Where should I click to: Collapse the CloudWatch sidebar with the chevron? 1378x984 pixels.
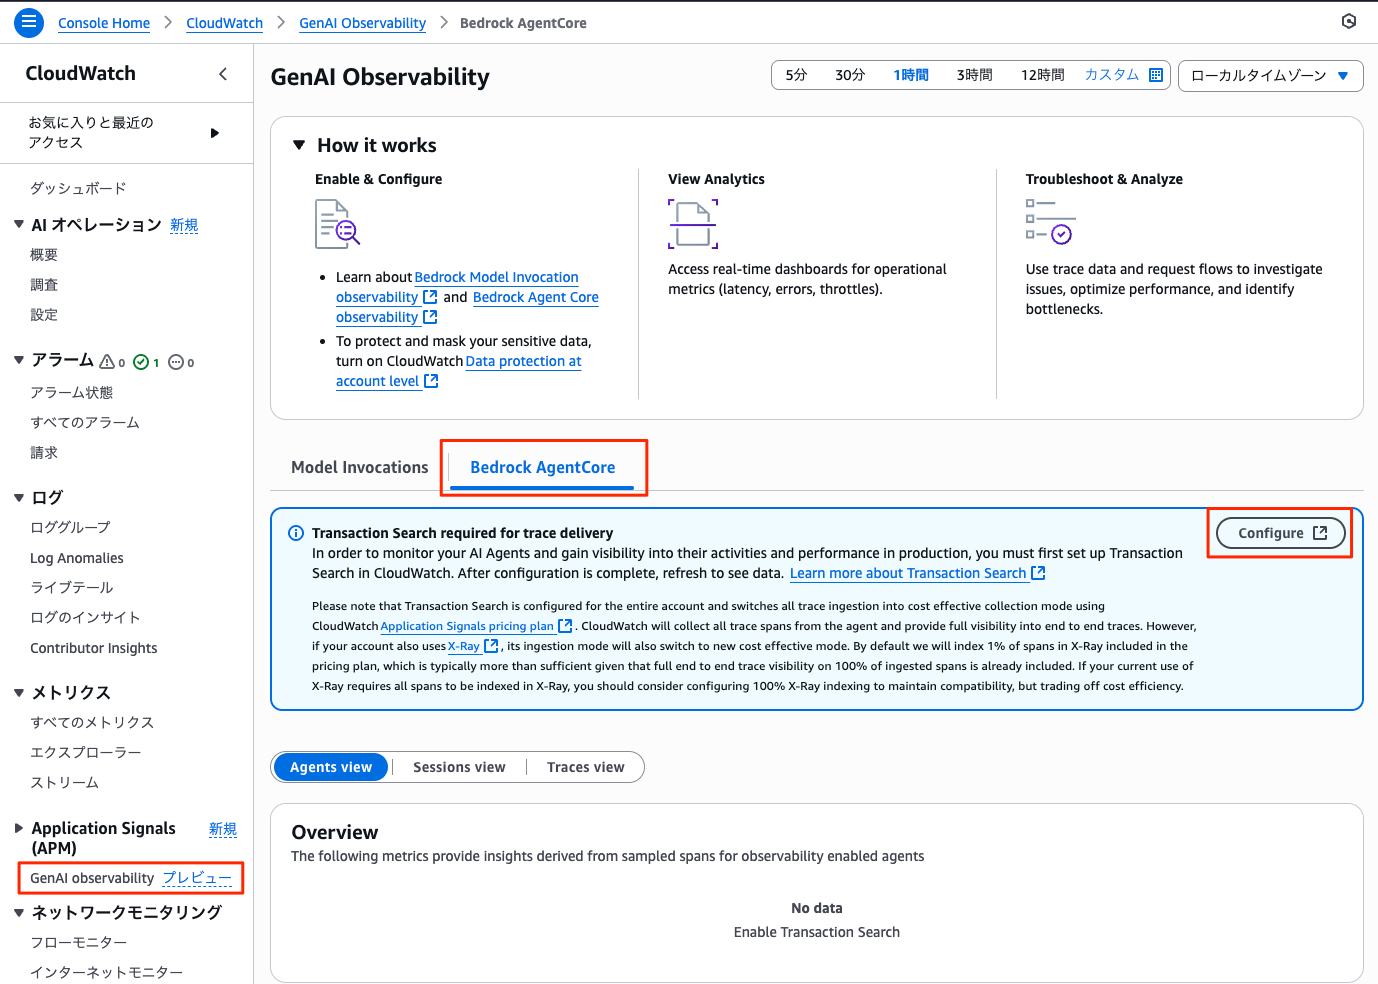click(x=223, y=74)
